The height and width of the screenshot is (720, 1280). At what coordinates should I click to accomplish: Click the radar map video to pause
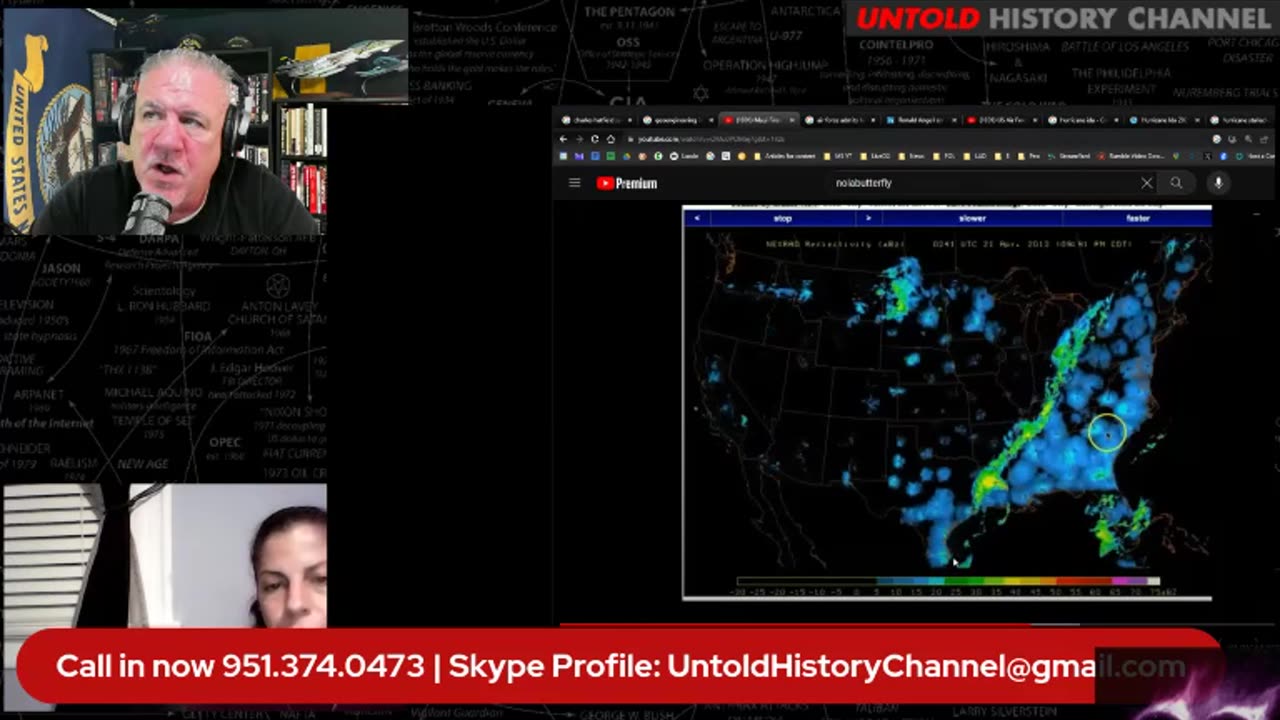coord(947,405)
